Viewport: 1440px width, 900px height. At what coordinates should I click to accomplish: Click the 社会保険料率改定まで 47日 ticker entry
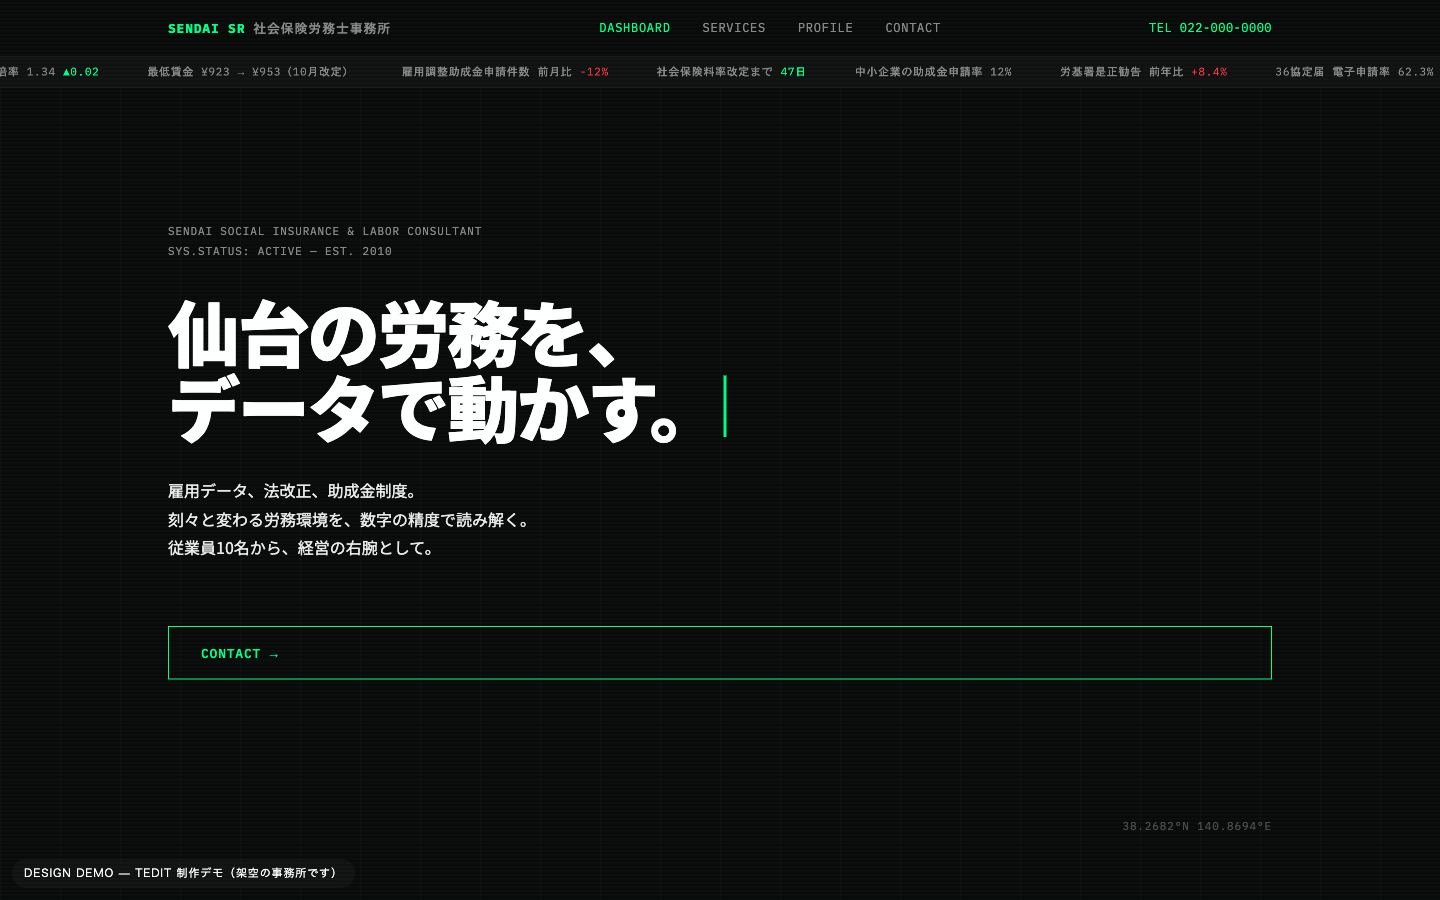(x=731, y=72)
